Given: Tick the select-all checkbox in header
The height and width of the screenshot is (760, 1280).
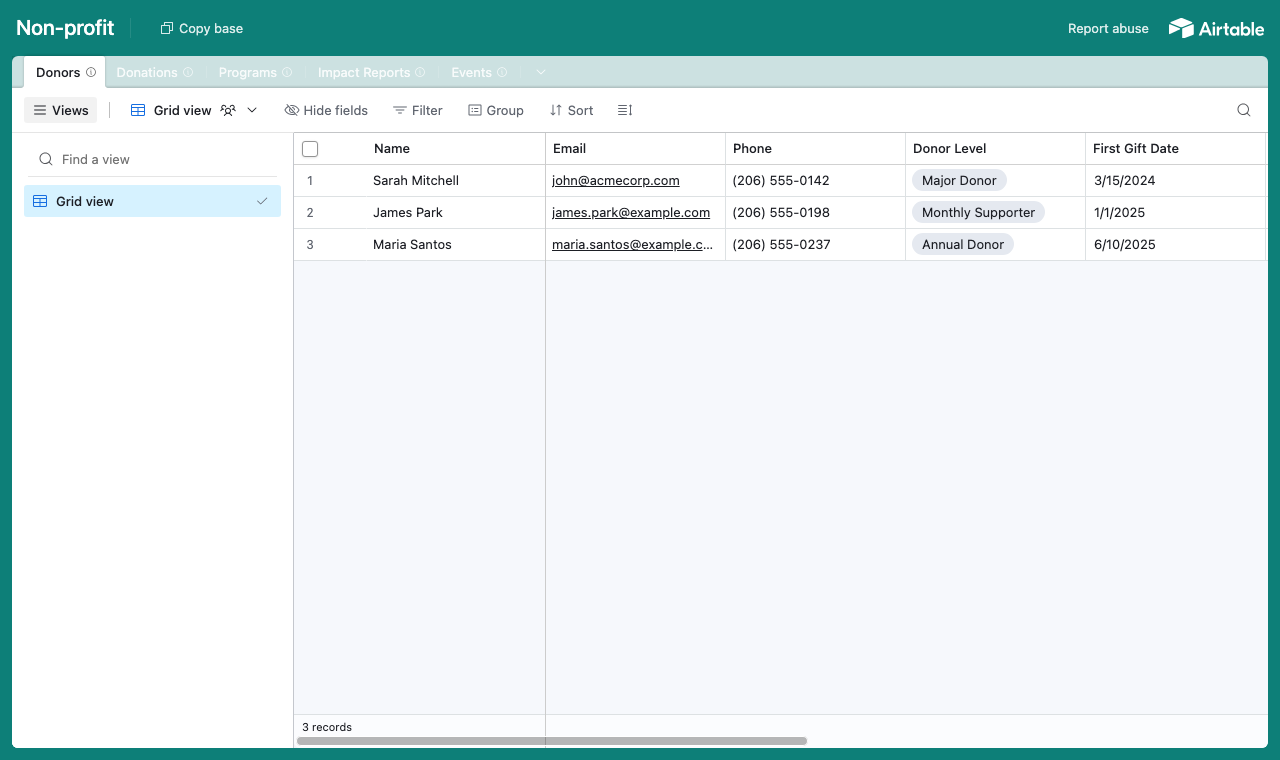Looking at the screenshot, I should pyautogui.click(x=310, y=149).
